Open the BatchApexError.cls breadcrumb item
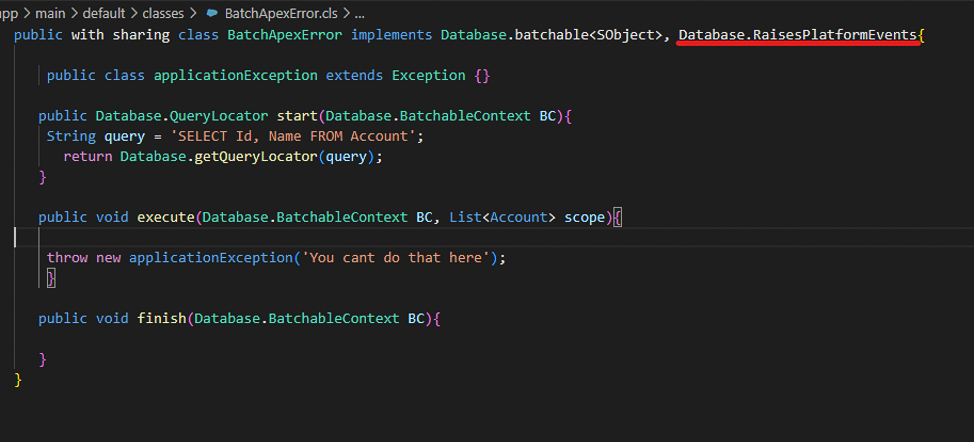The image size is (974, 442). click(281, 15)
